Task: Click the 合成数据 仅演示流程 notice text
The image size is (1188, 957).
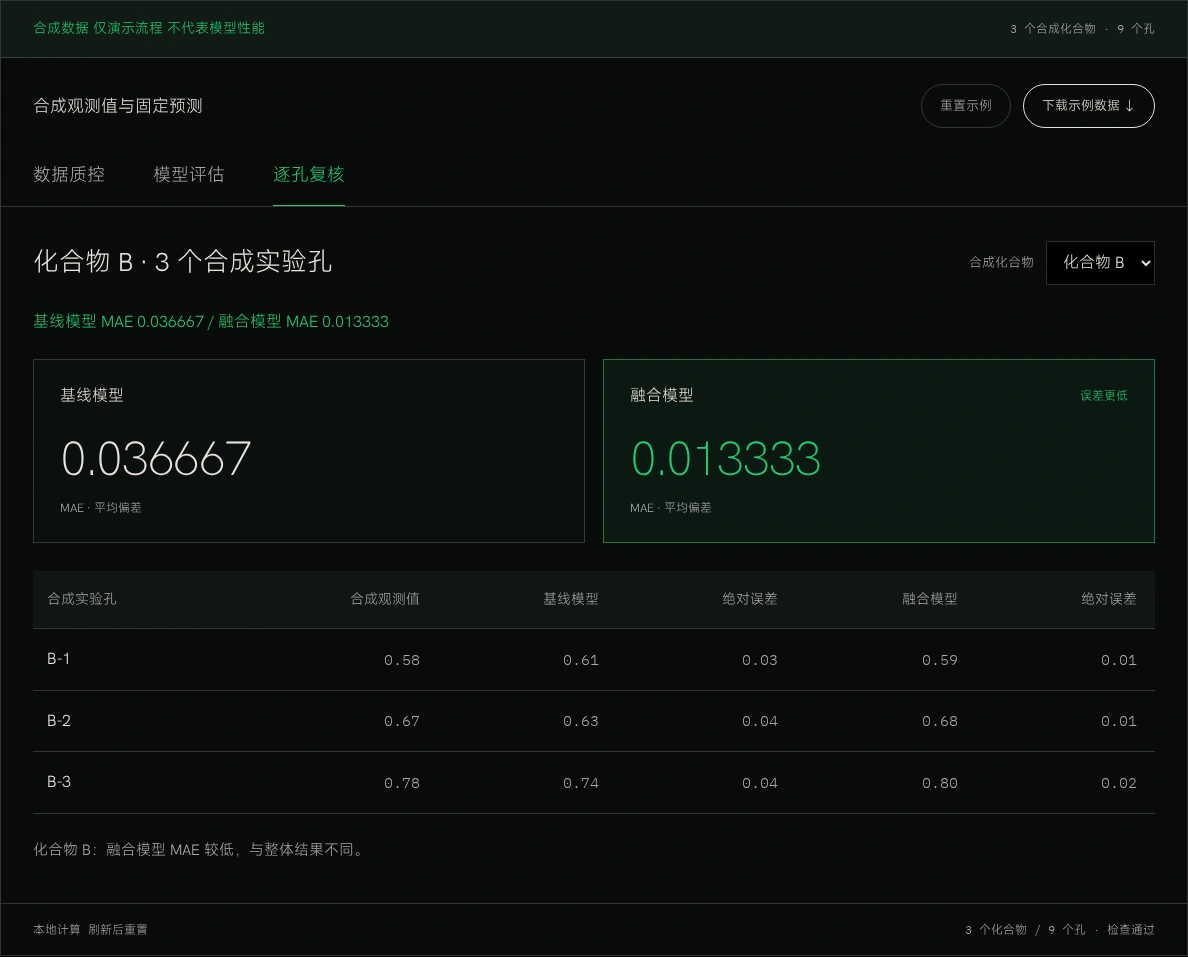Action: tap(148, 28)
